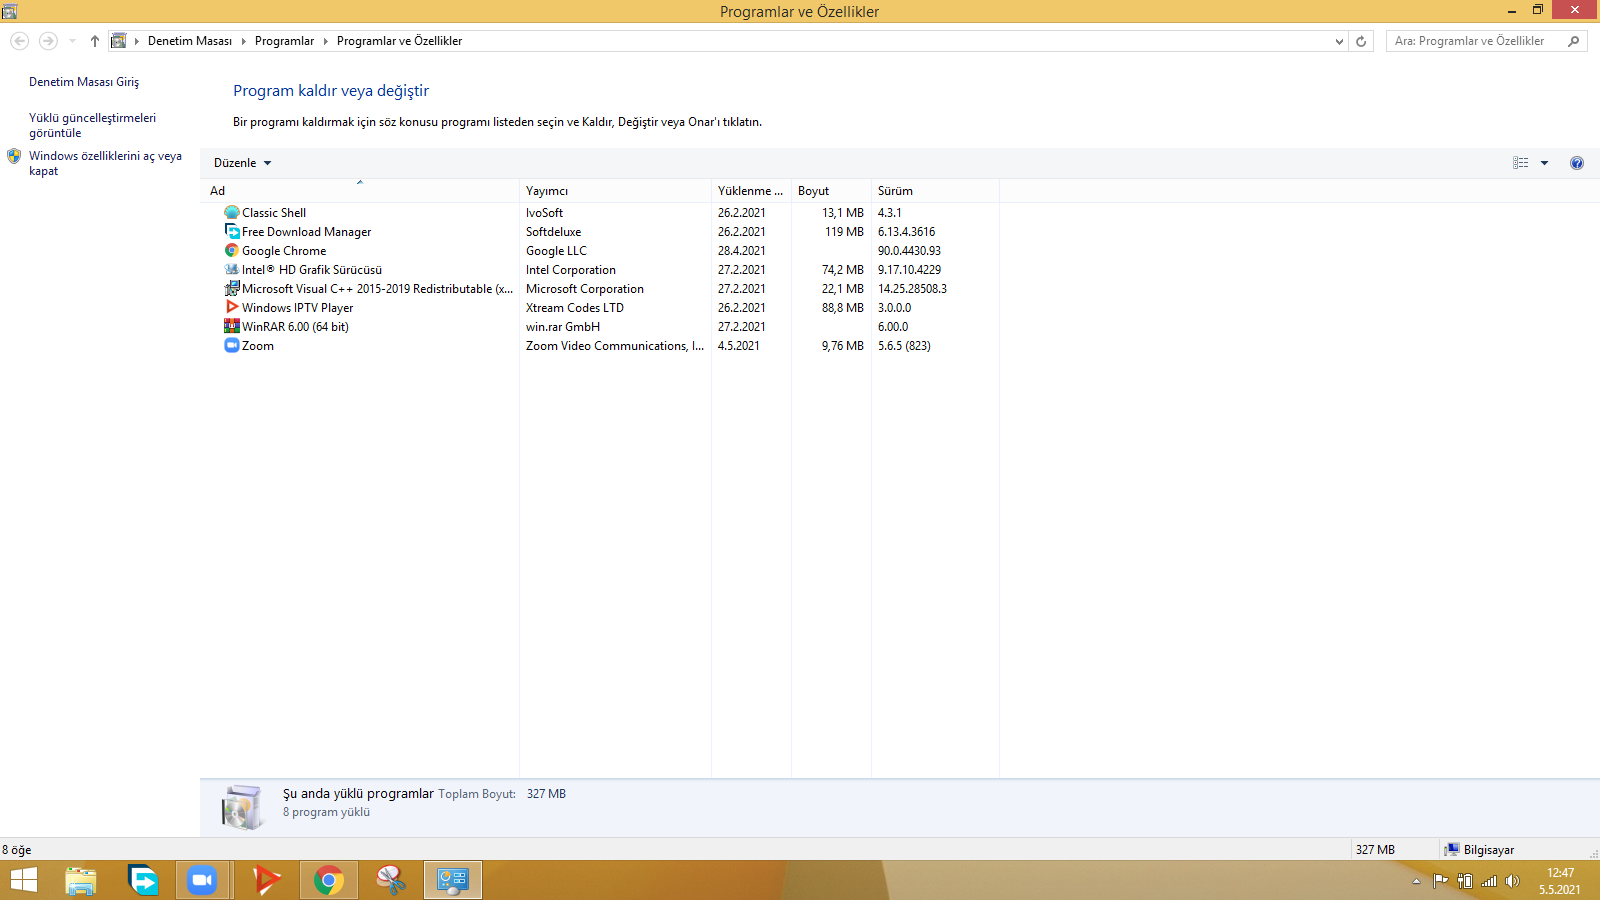Select Intel® HD Grafik Sürücüsü entry
This screenshot has width=1600, height=900.
pyautogui.click(x=312, y=270)
